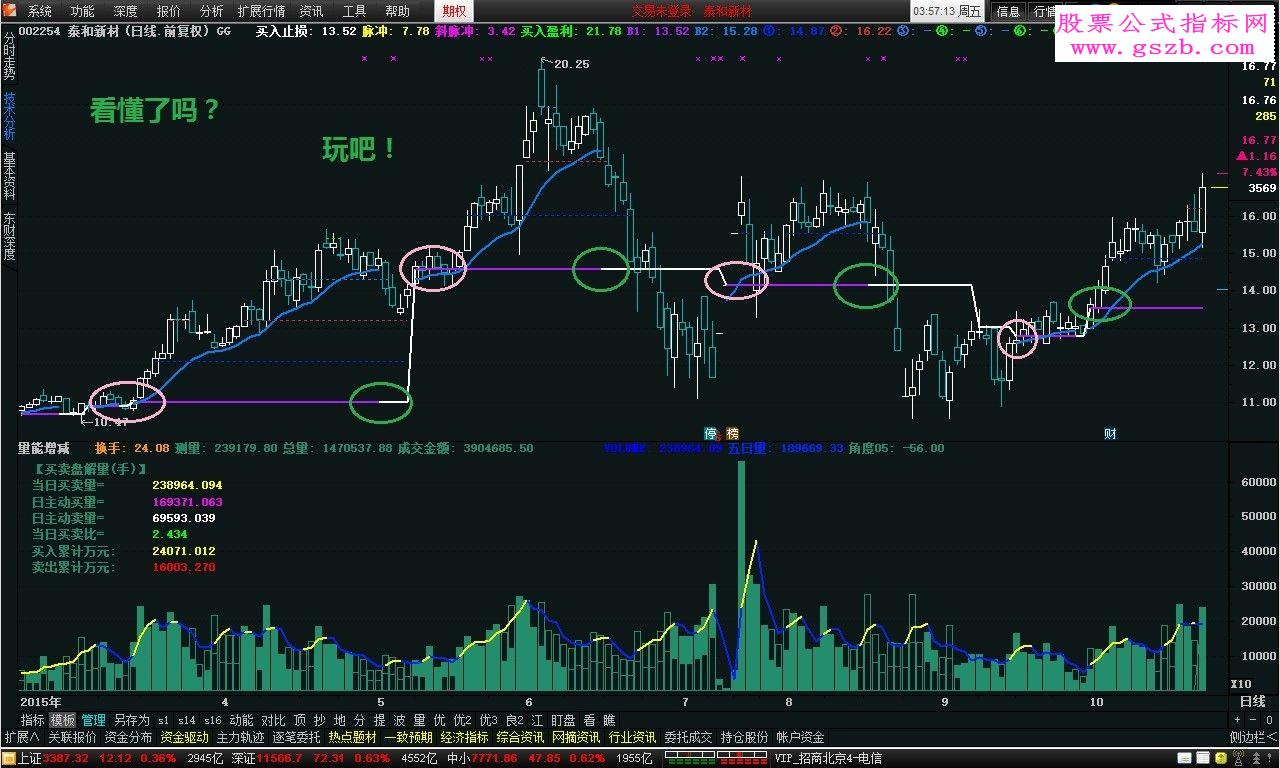Viewport: 1280px width, 768px height.
Task: Click the 榜 marker on the chart
Action: coord(732,433)
